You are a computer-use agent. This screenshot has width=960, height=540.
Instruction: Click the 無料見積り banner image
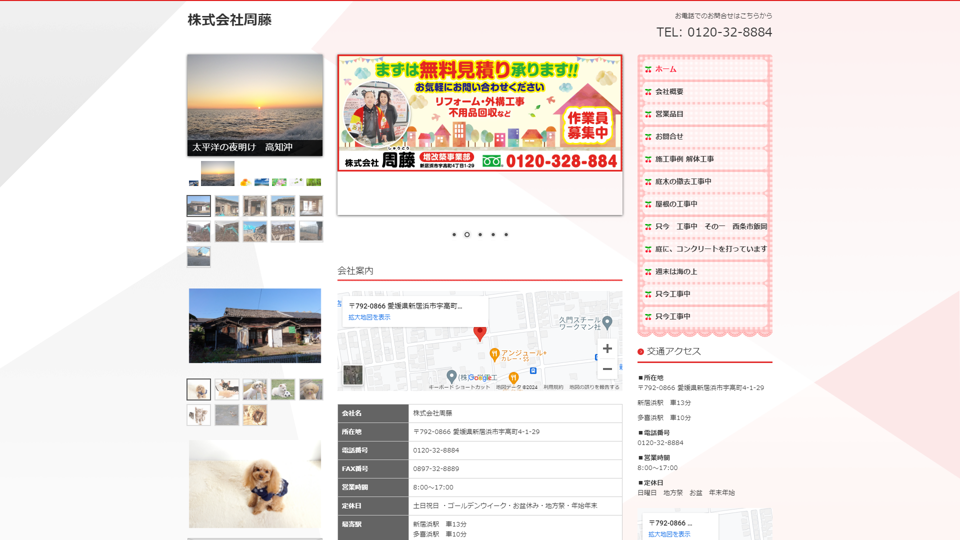tap(480, 113)
